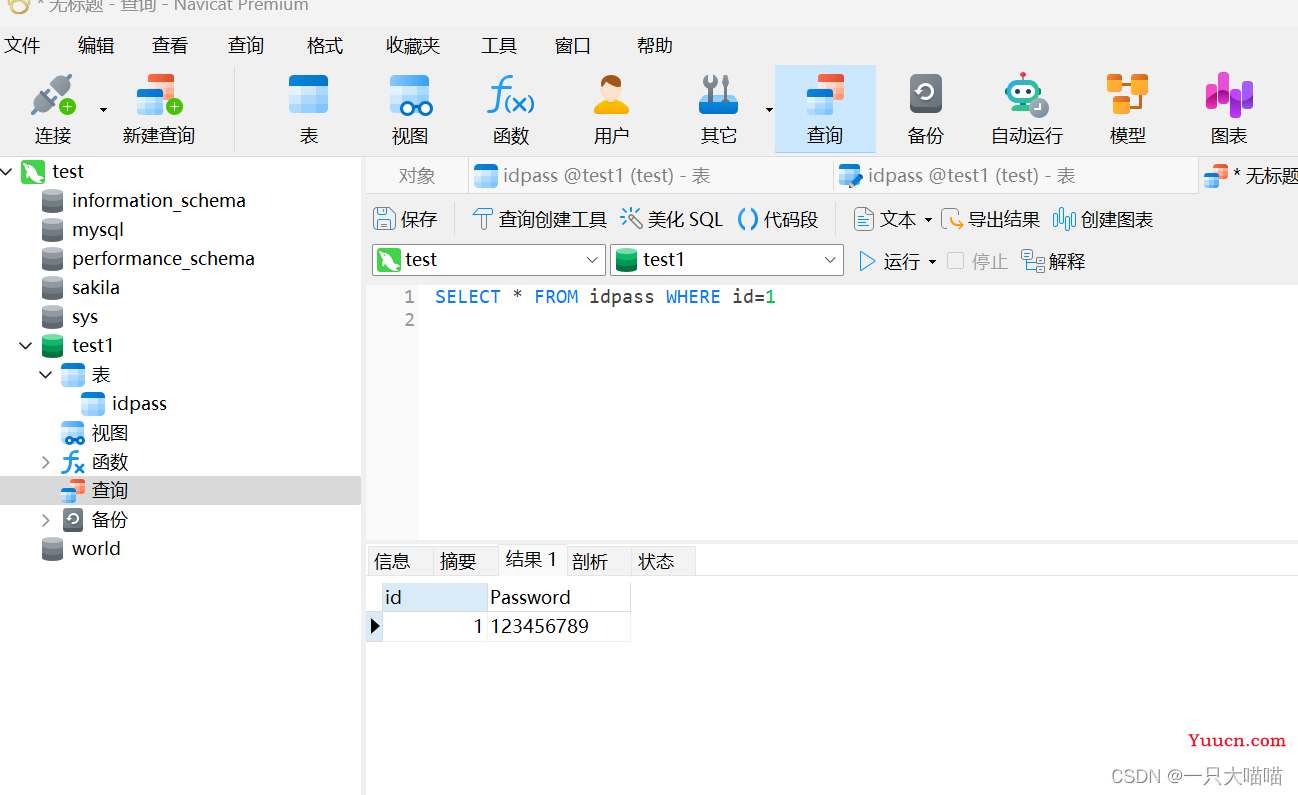Click 美化 SQL (Beautify SQL)

pyautogui.click(x=671, y=219)
